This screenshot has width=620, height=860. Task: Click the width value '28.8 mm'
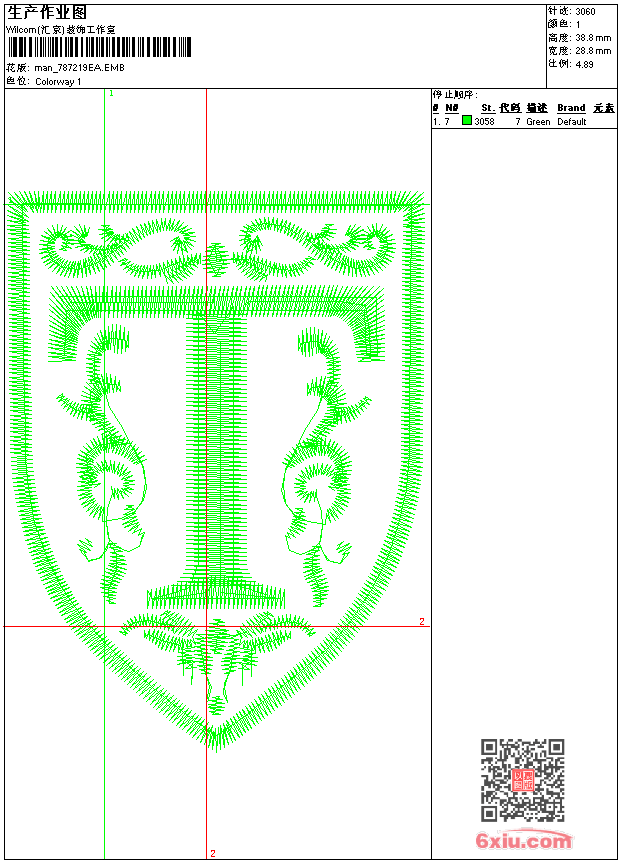tap(593, 51)
